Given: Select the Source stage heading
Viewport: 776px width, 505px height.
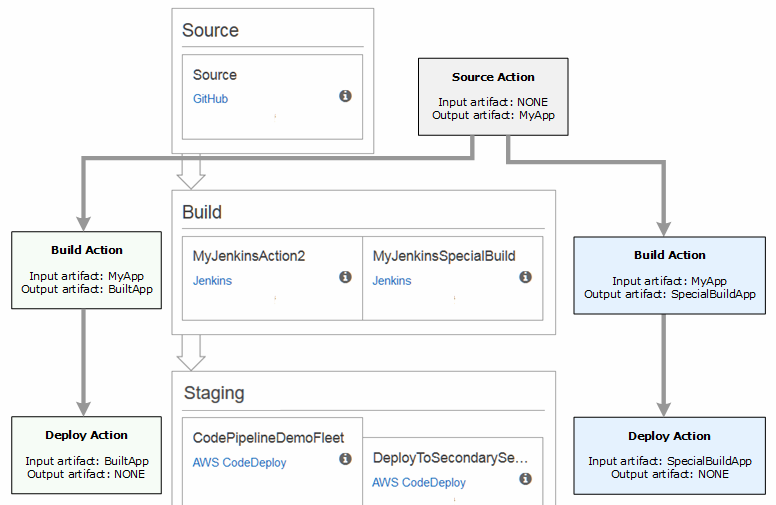Looking at the screenshot, I should click(x=210, y=30).
